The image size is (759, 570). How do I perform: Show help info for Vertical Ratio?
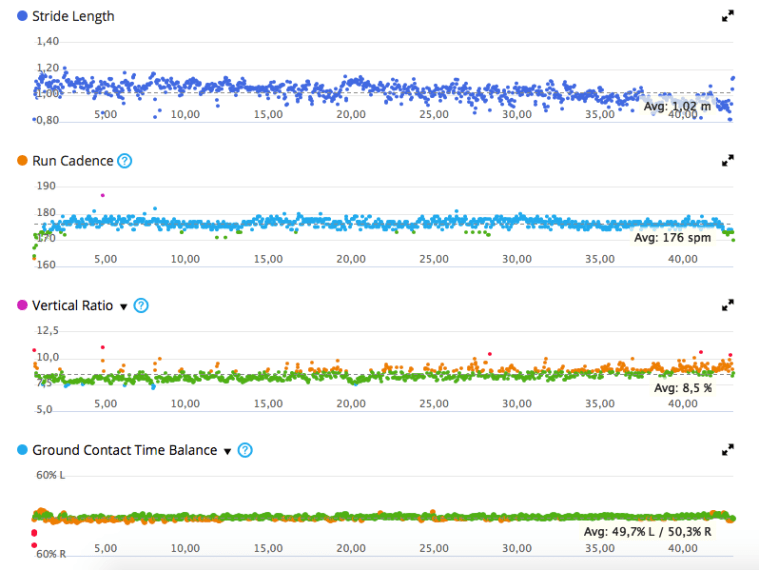point(141,306)
